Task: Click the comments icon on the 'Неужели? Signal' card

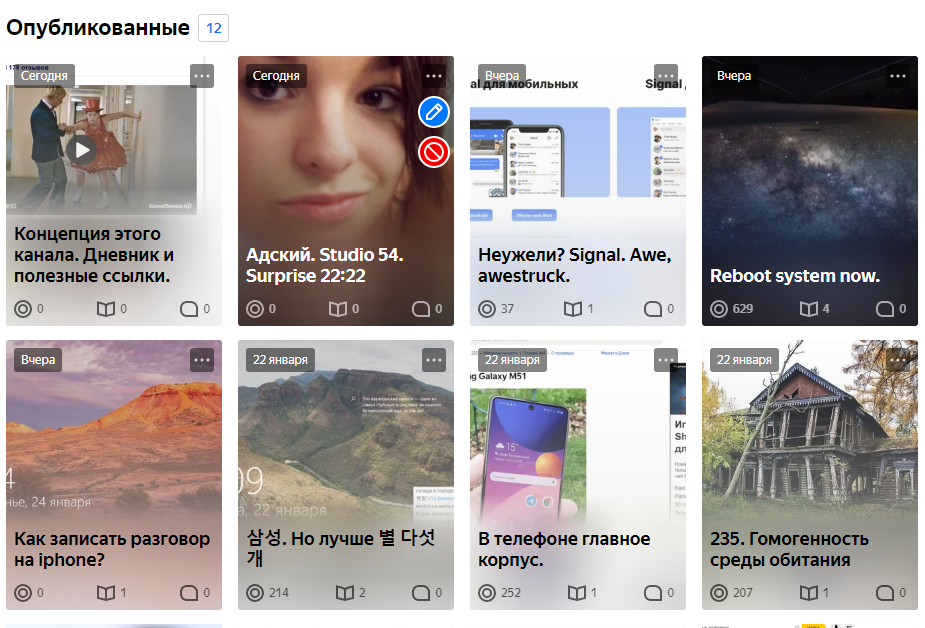Action: 652,309
